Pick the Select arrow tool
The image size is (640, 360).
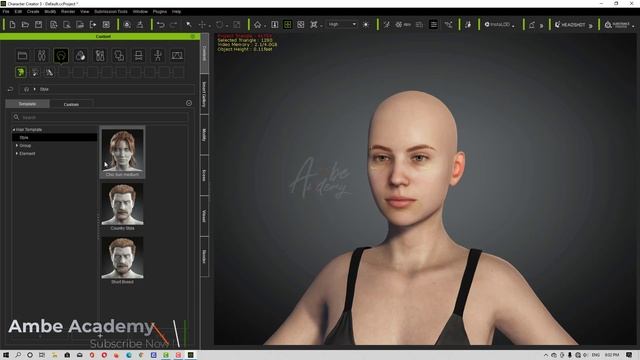(189, 25)
